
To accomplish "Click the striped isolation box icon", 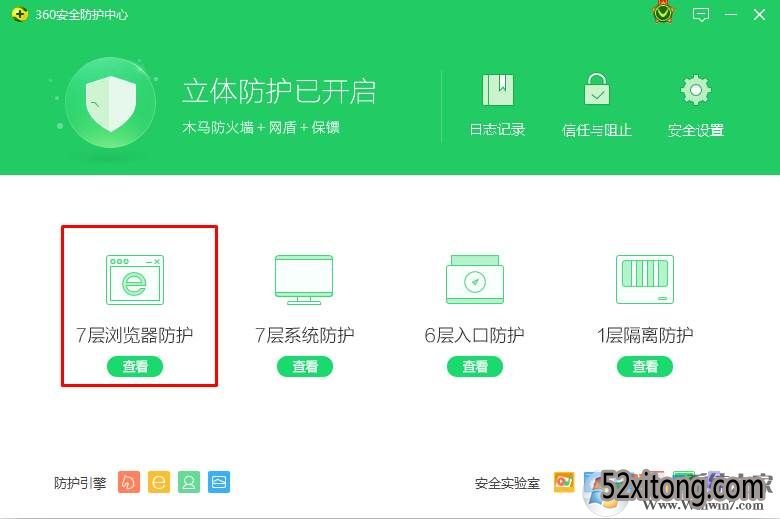I will [x=645, y=279].
